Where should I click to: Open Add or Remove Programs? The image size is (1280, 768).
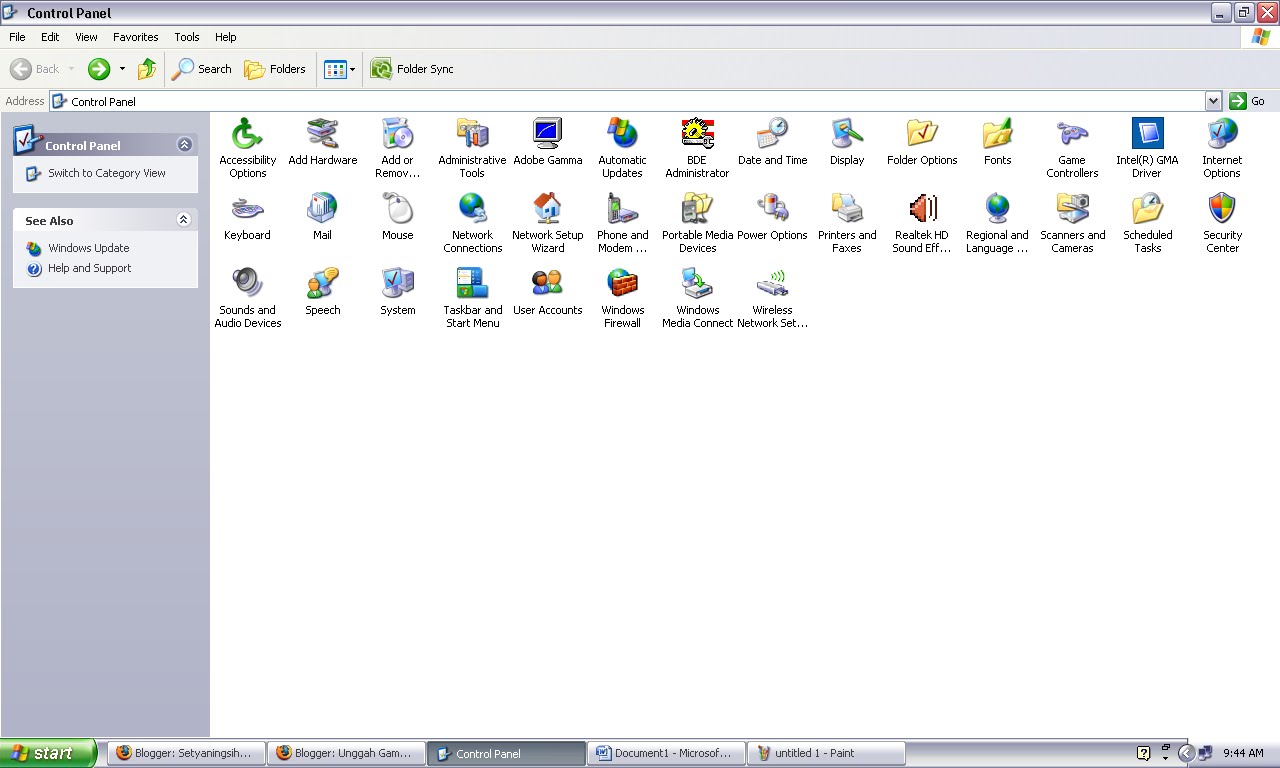(397, 147)
